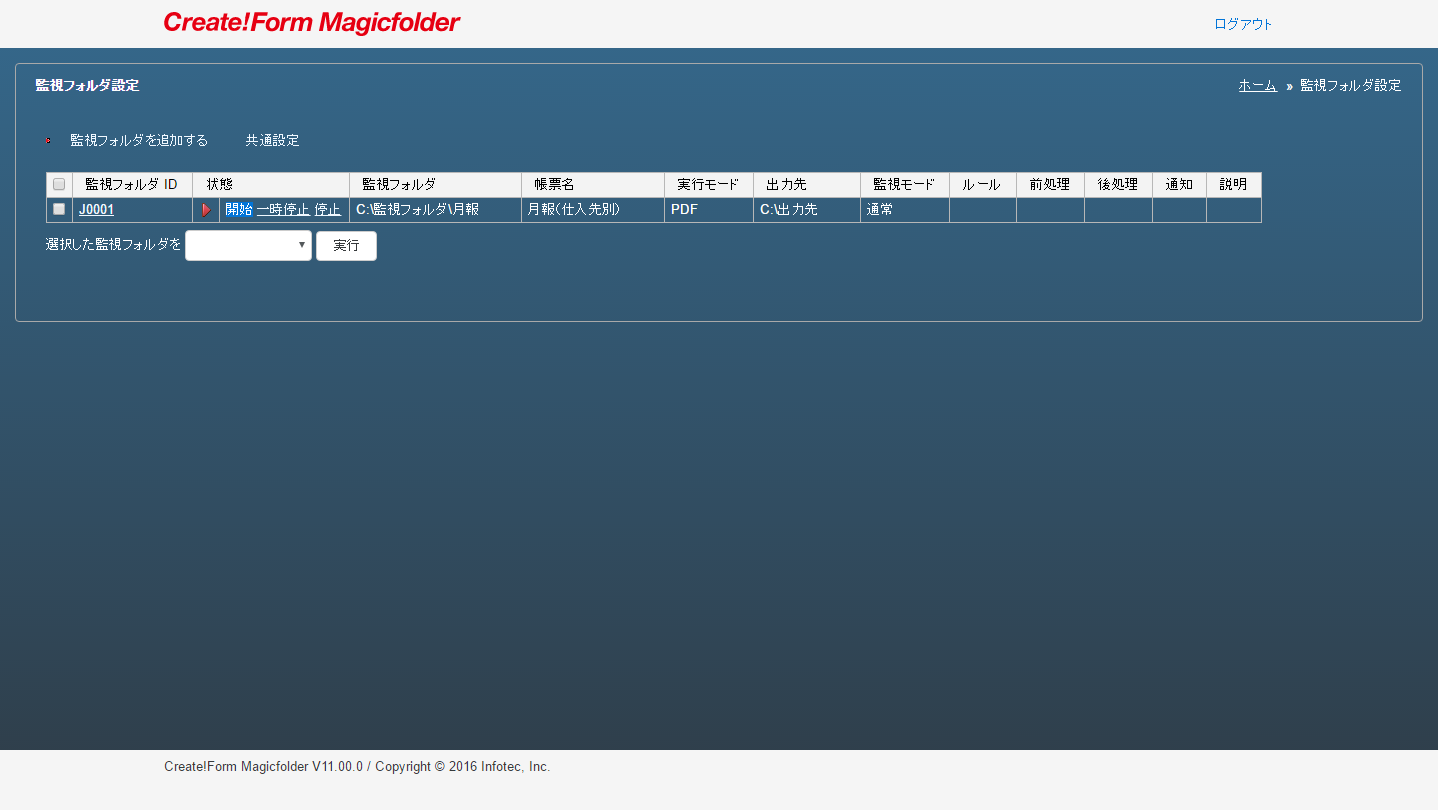Click the PDF execution mode cell

pyautogui.click(x=709, y=210)
